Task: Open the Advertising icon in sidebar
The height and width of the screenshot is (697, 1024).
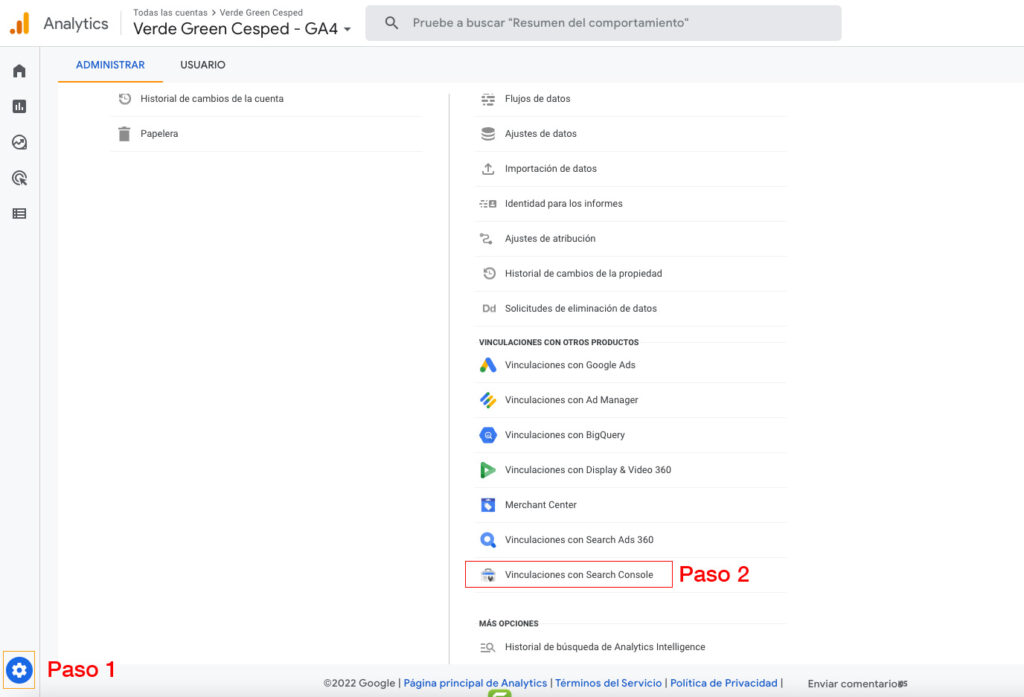Action: click(19, 178)
